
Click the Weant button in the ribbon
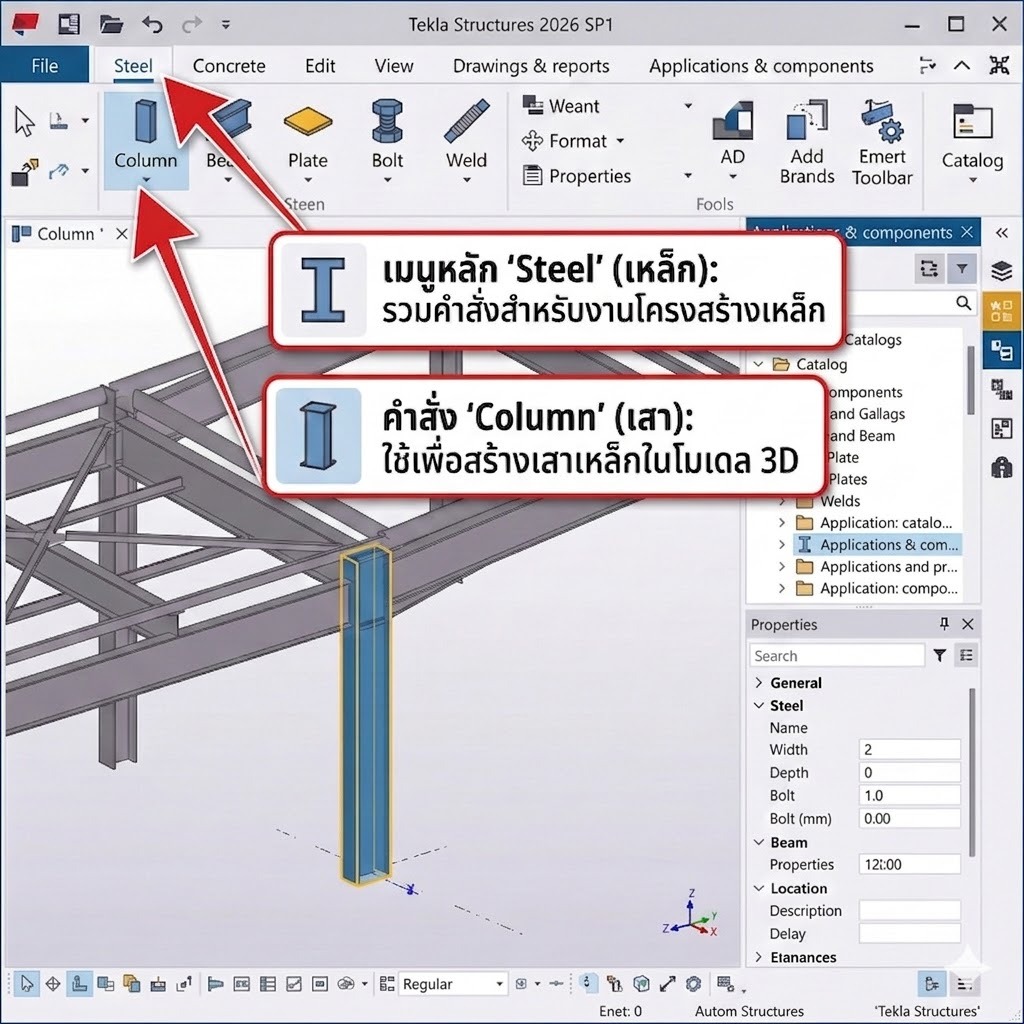click(562, 106)
